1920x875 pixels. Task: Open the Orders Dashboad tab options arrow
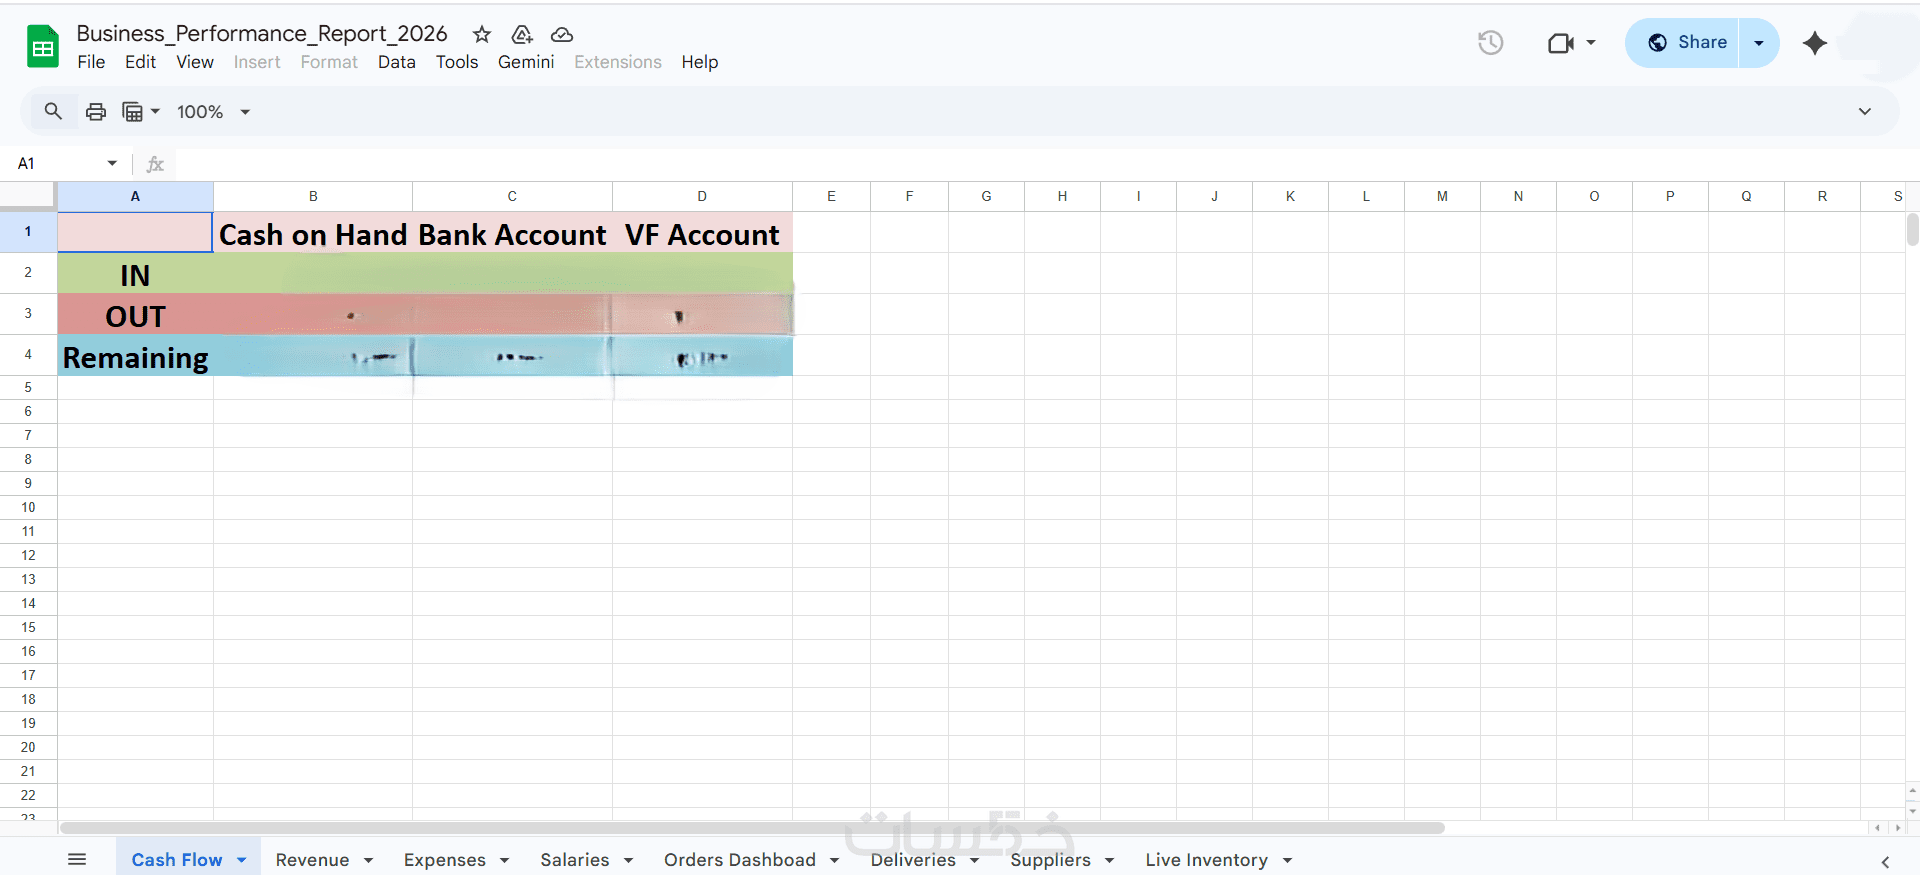[834, 860]
